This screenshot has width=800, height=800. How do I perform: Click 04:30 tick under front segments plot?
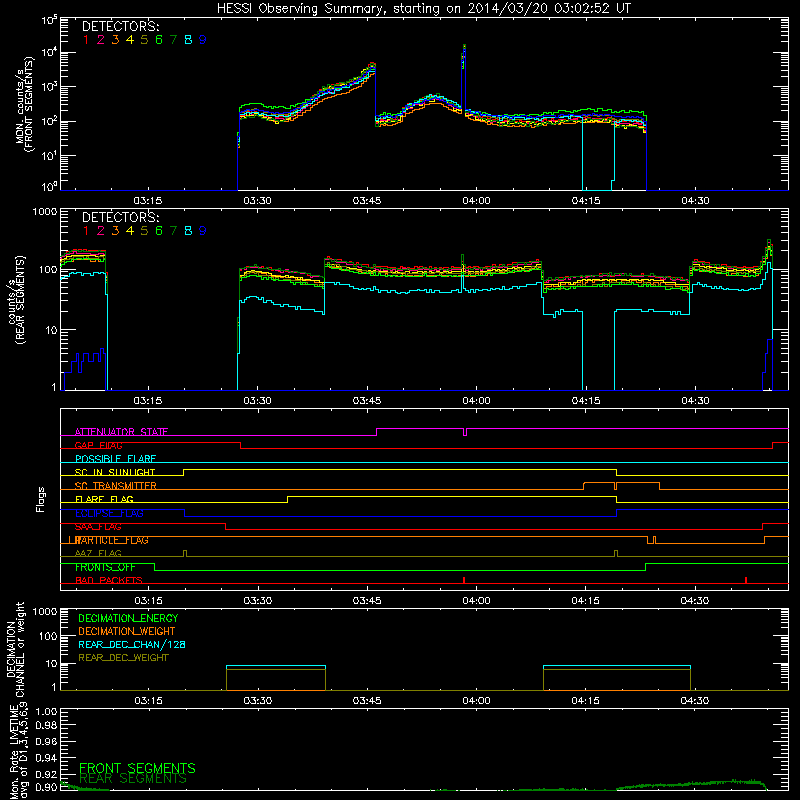coord(695,201)
